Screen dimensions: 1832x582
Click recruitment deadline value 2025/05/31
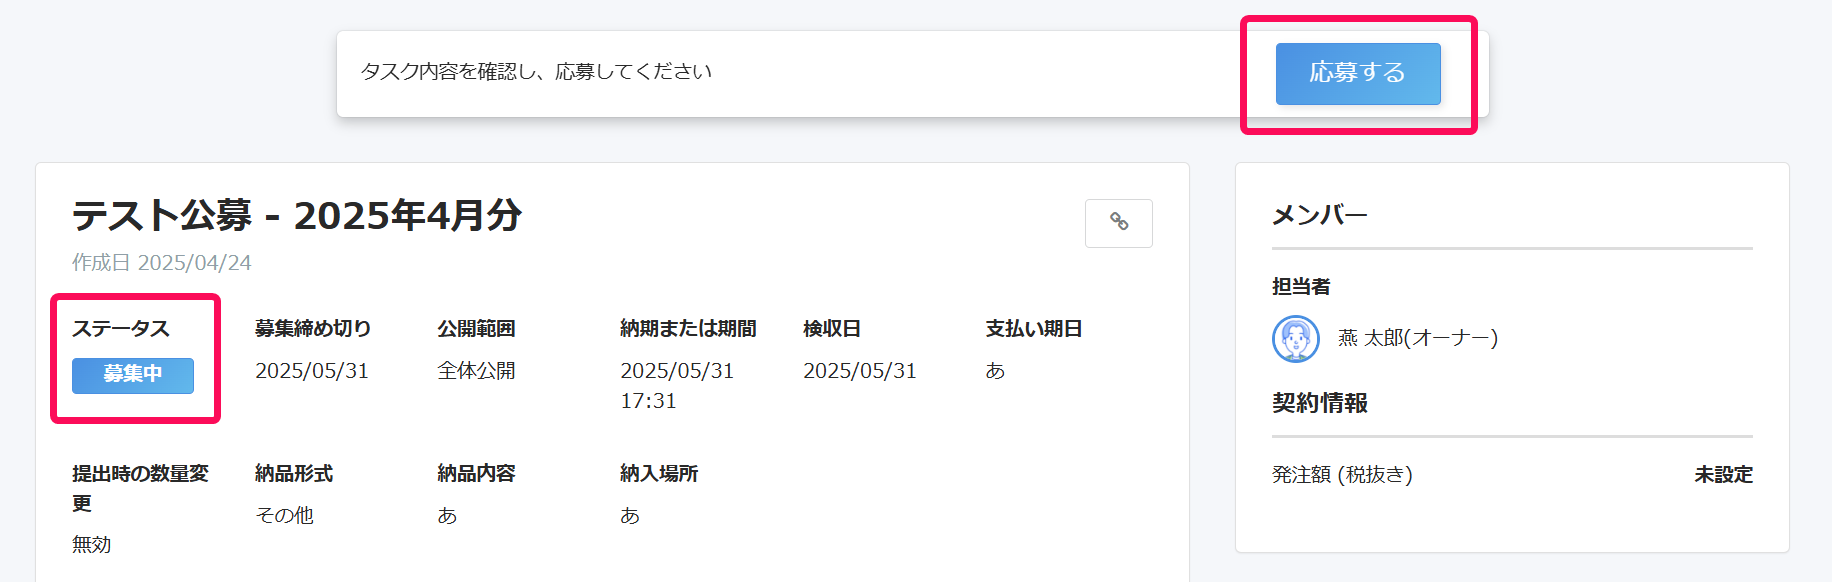[x=312, y=371]
